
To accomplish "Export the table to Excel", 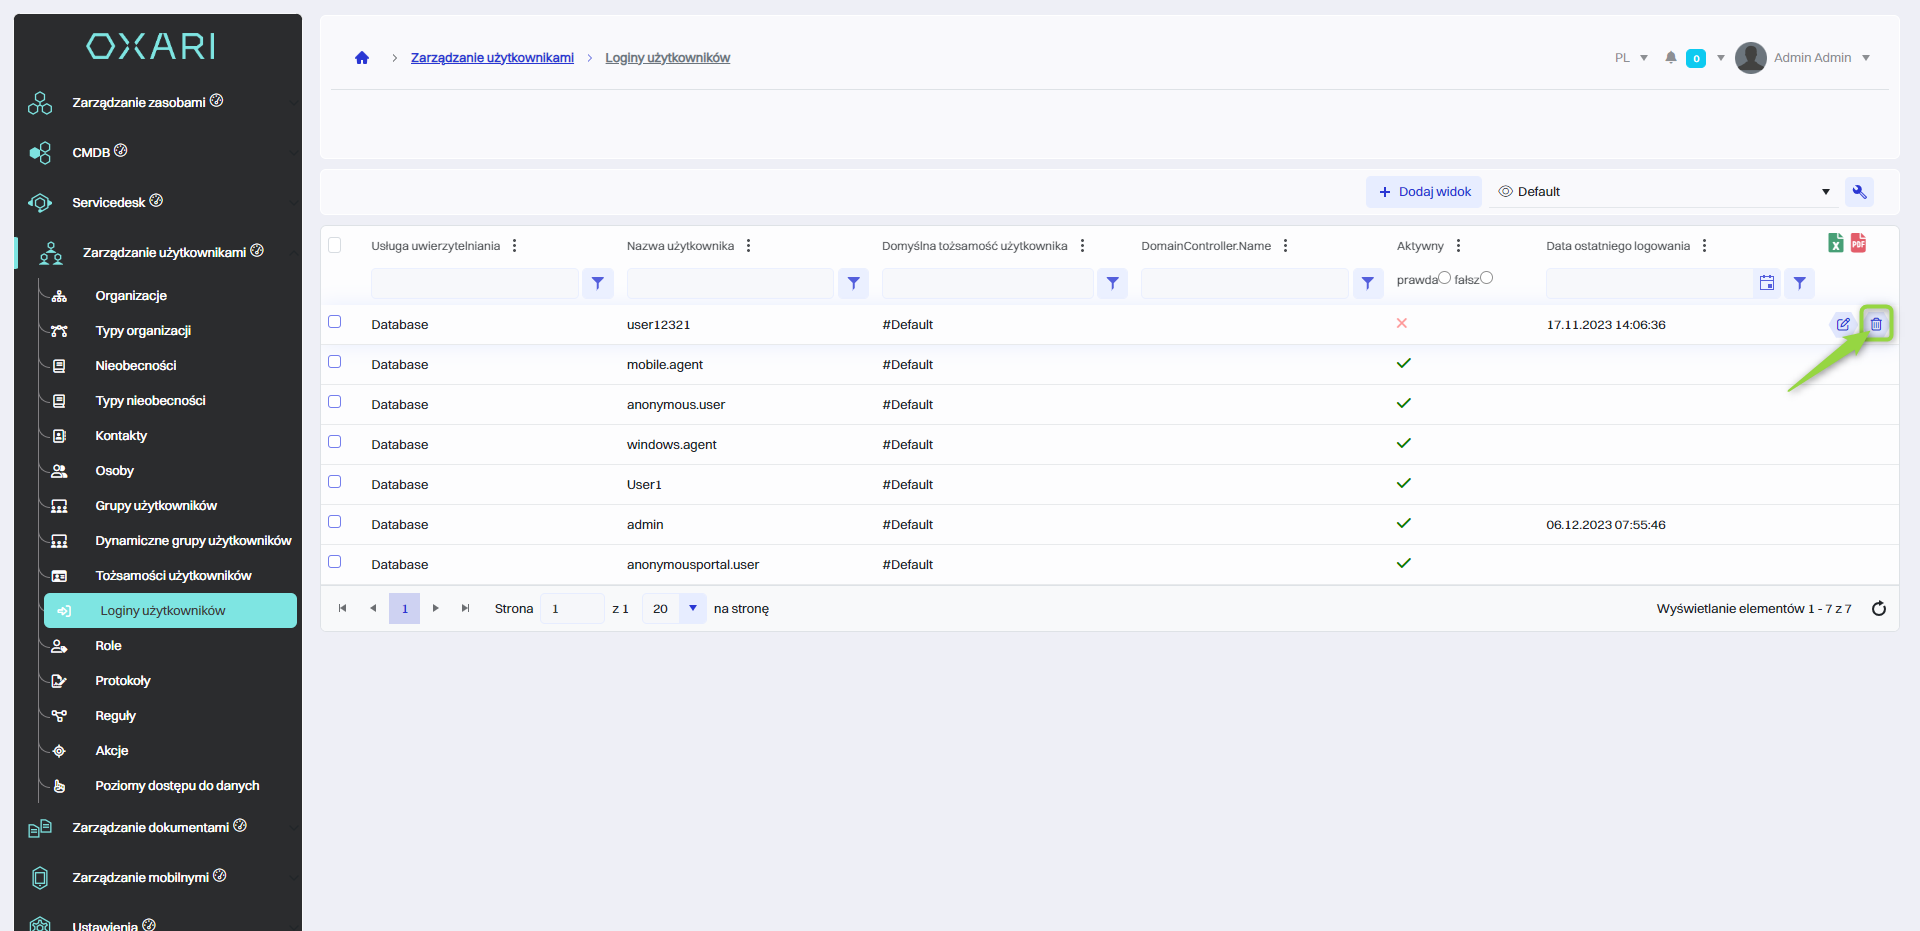I will [x=1836, y=243].
